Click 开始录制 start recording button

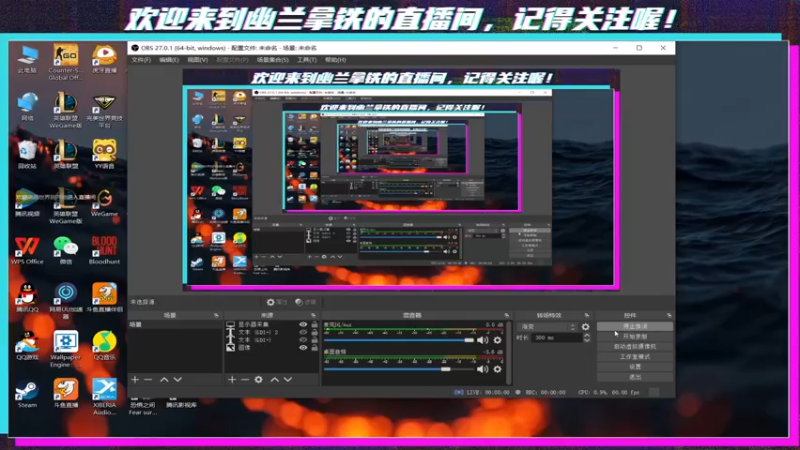coord(635,336)
